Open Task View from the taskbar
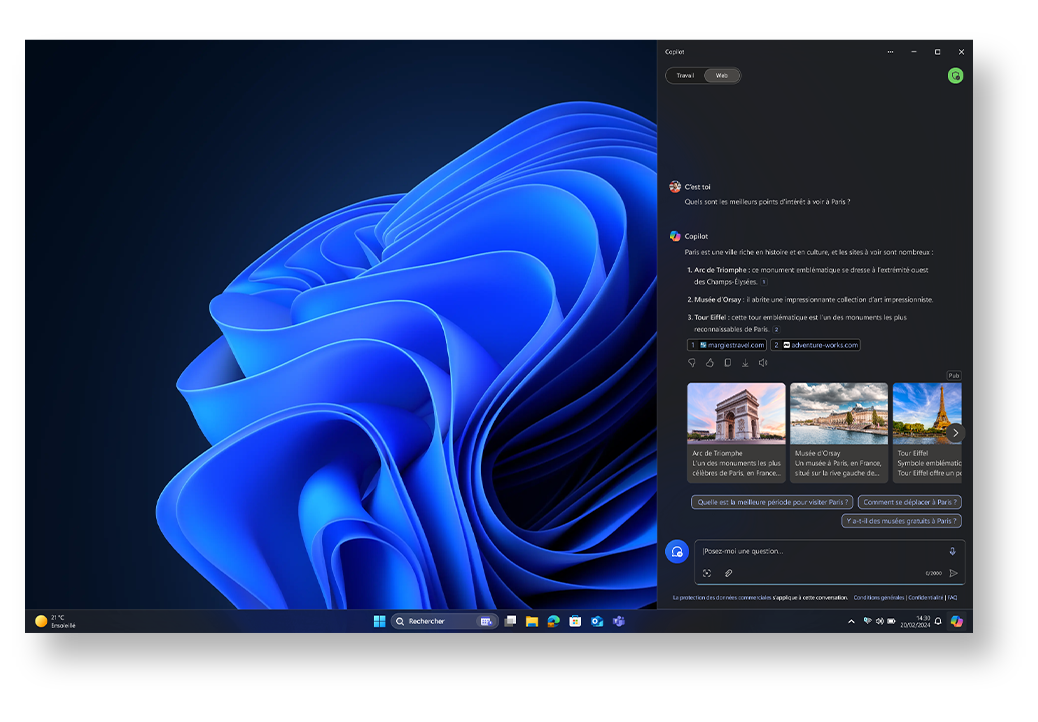 coord(510,621)
